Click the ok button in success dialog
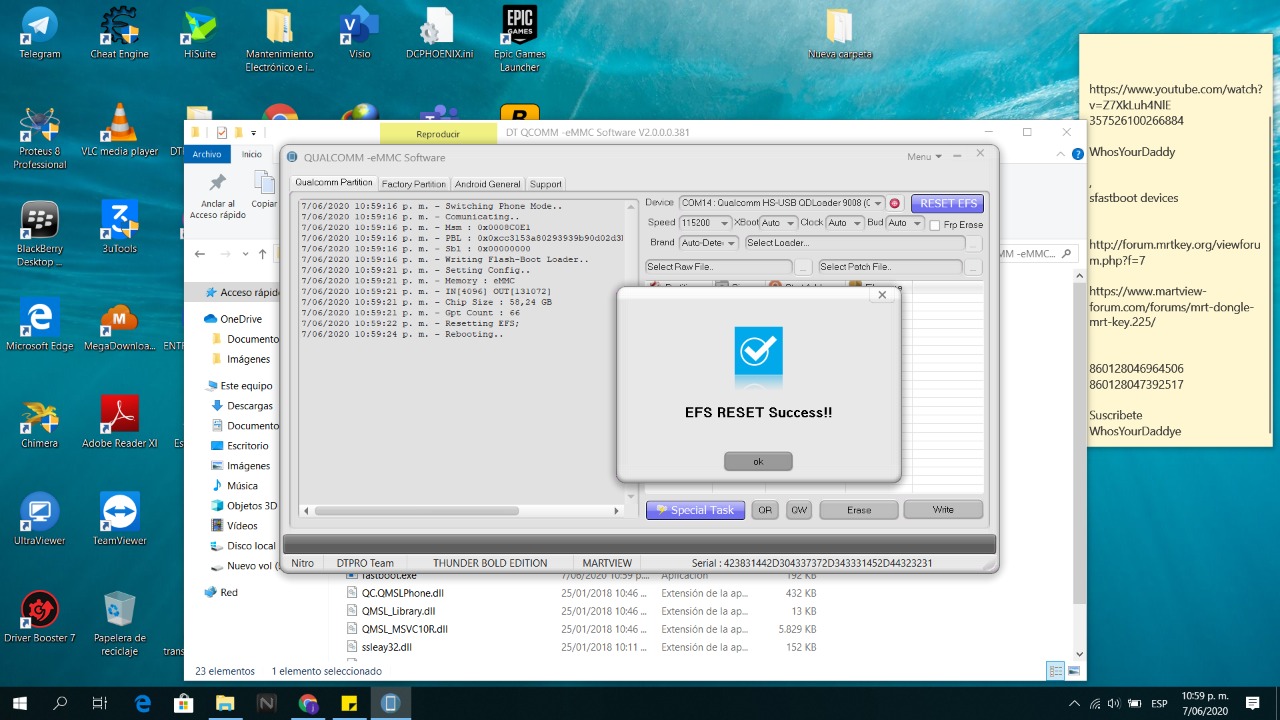 click(758, 461)
